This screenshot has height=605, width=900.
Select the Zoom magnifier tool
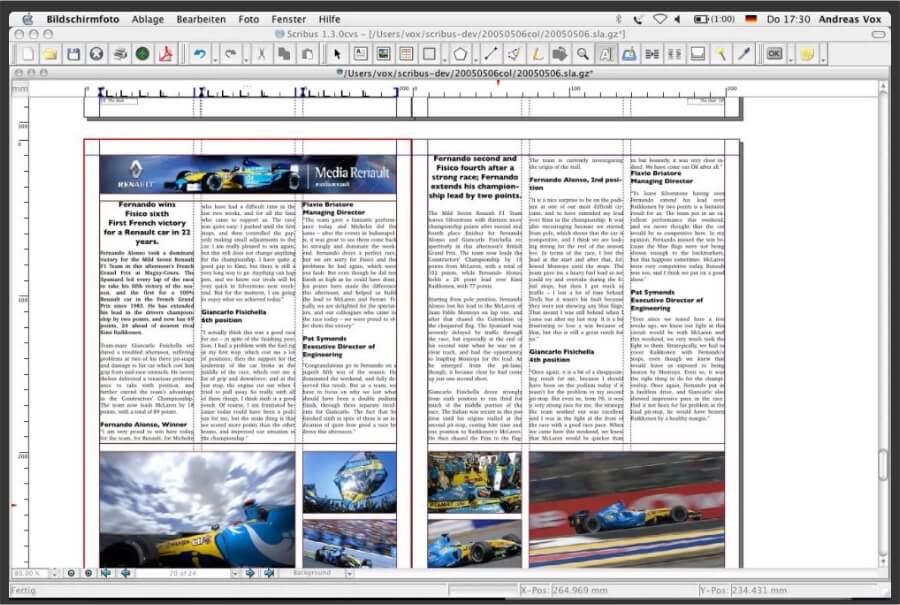pyautogui.click(x=583, y=55)
